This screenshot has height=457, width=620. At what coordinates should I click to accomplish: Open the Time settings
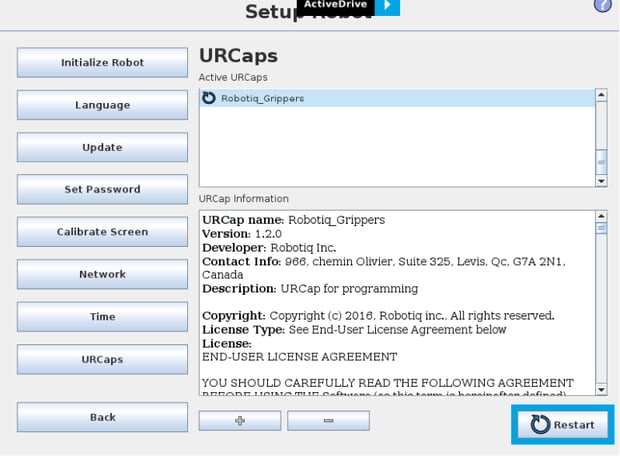point(102,317)
